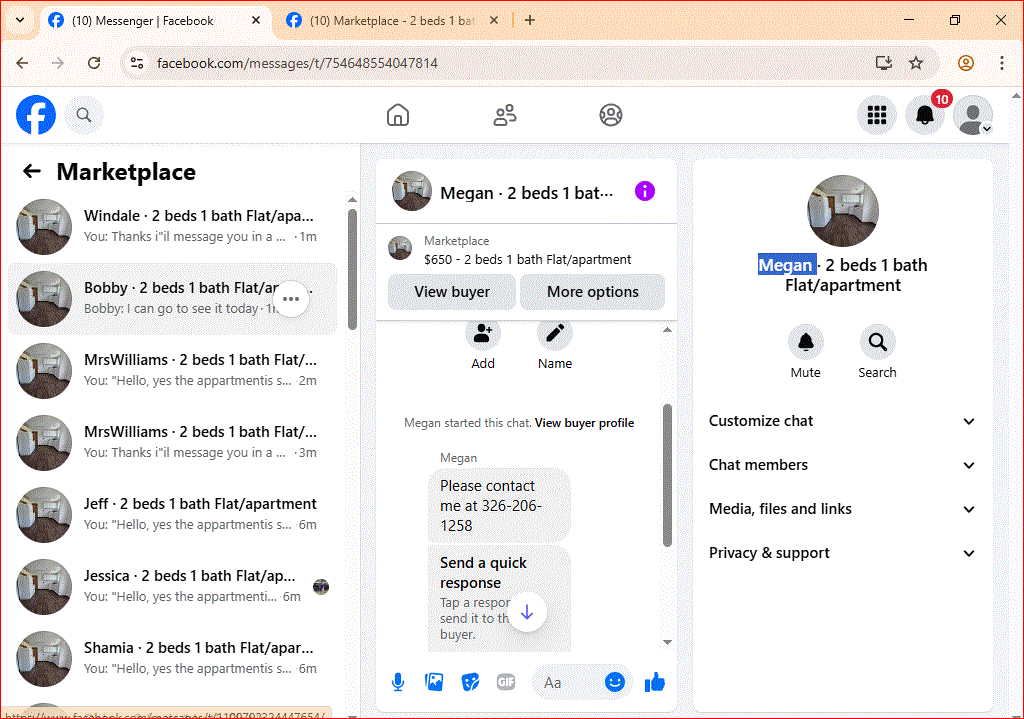Click the More options button
Viewport: 1024px width, 719px height.
[592, 292]
